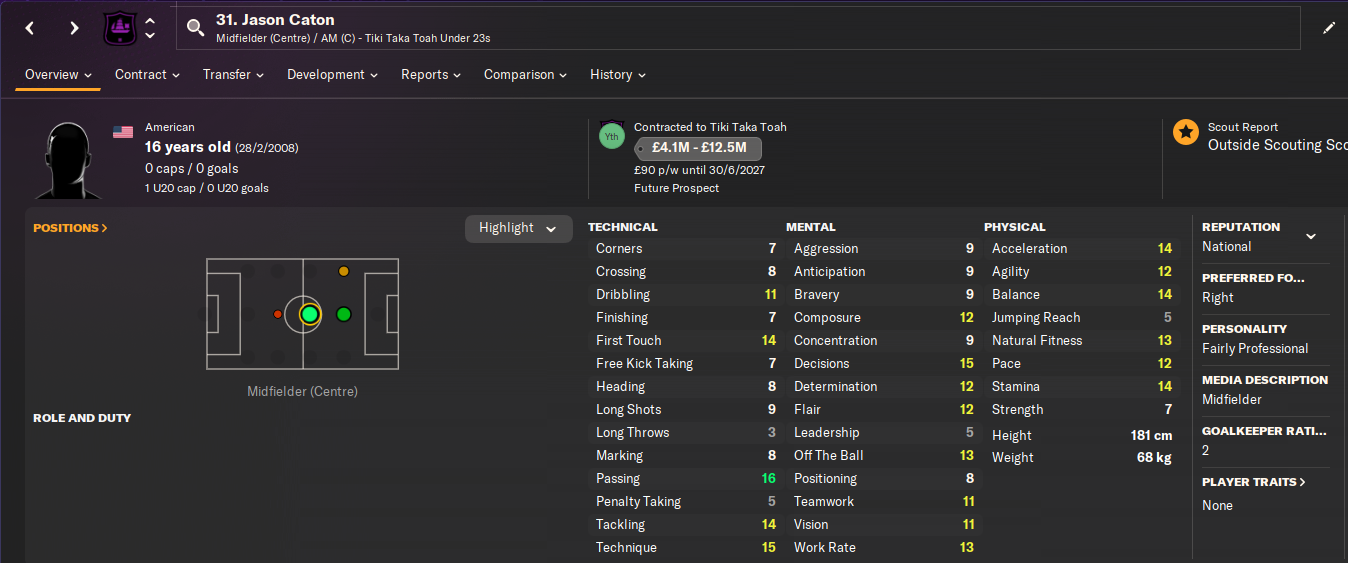1348x563 pixels.
Task: Select the attacking midfielder green dot on pitch
Action: (344, 315)
